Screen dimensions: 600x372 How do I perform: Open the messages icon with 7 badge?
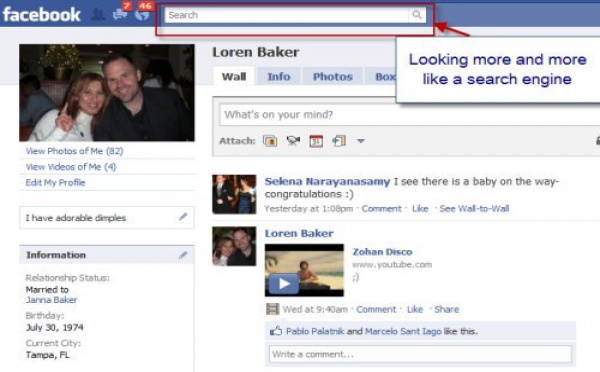click(120, 15)
